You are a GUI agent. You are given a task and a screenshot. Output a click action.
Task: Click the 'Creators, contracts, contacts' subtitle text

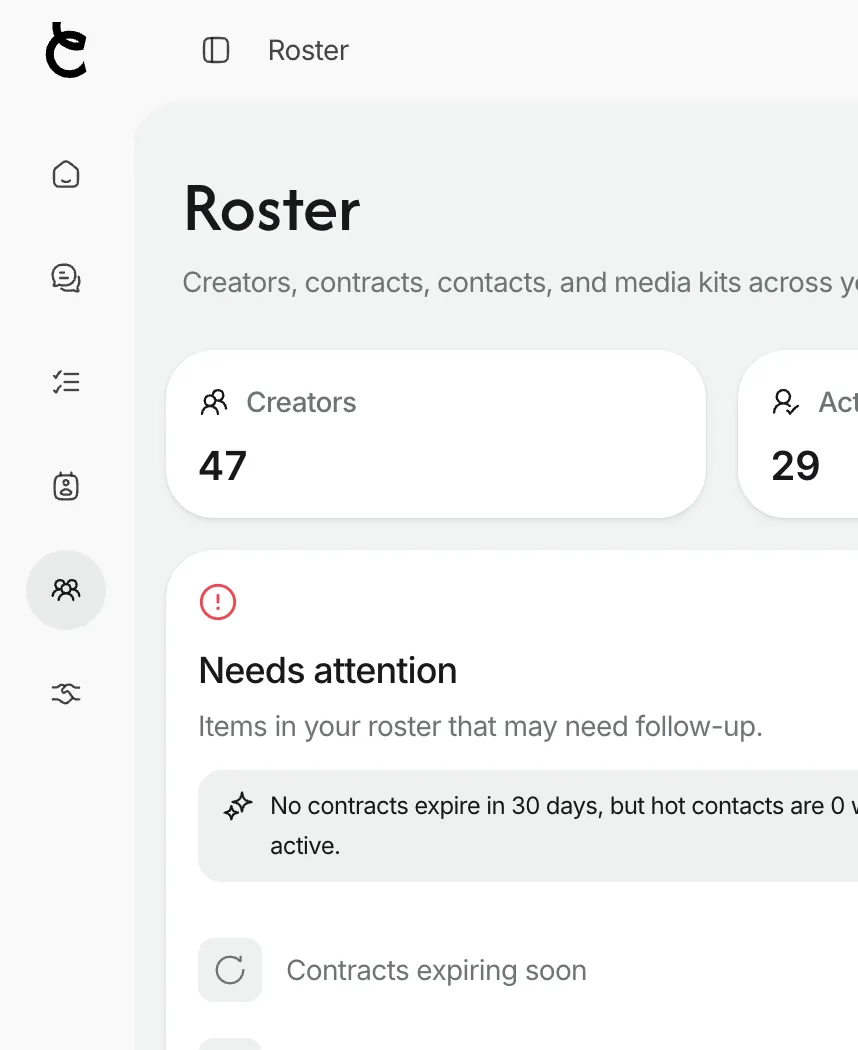[520, 283]
